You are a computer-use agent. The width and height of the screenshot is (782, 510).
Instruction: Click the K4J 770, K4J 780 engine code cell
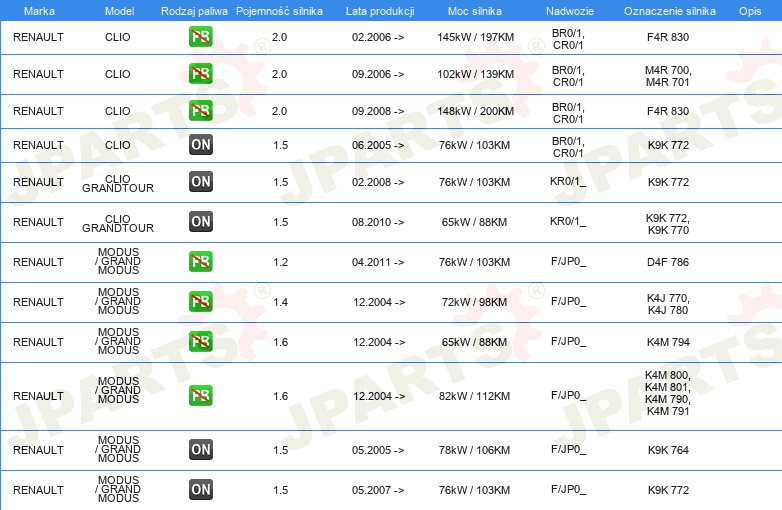668,304
